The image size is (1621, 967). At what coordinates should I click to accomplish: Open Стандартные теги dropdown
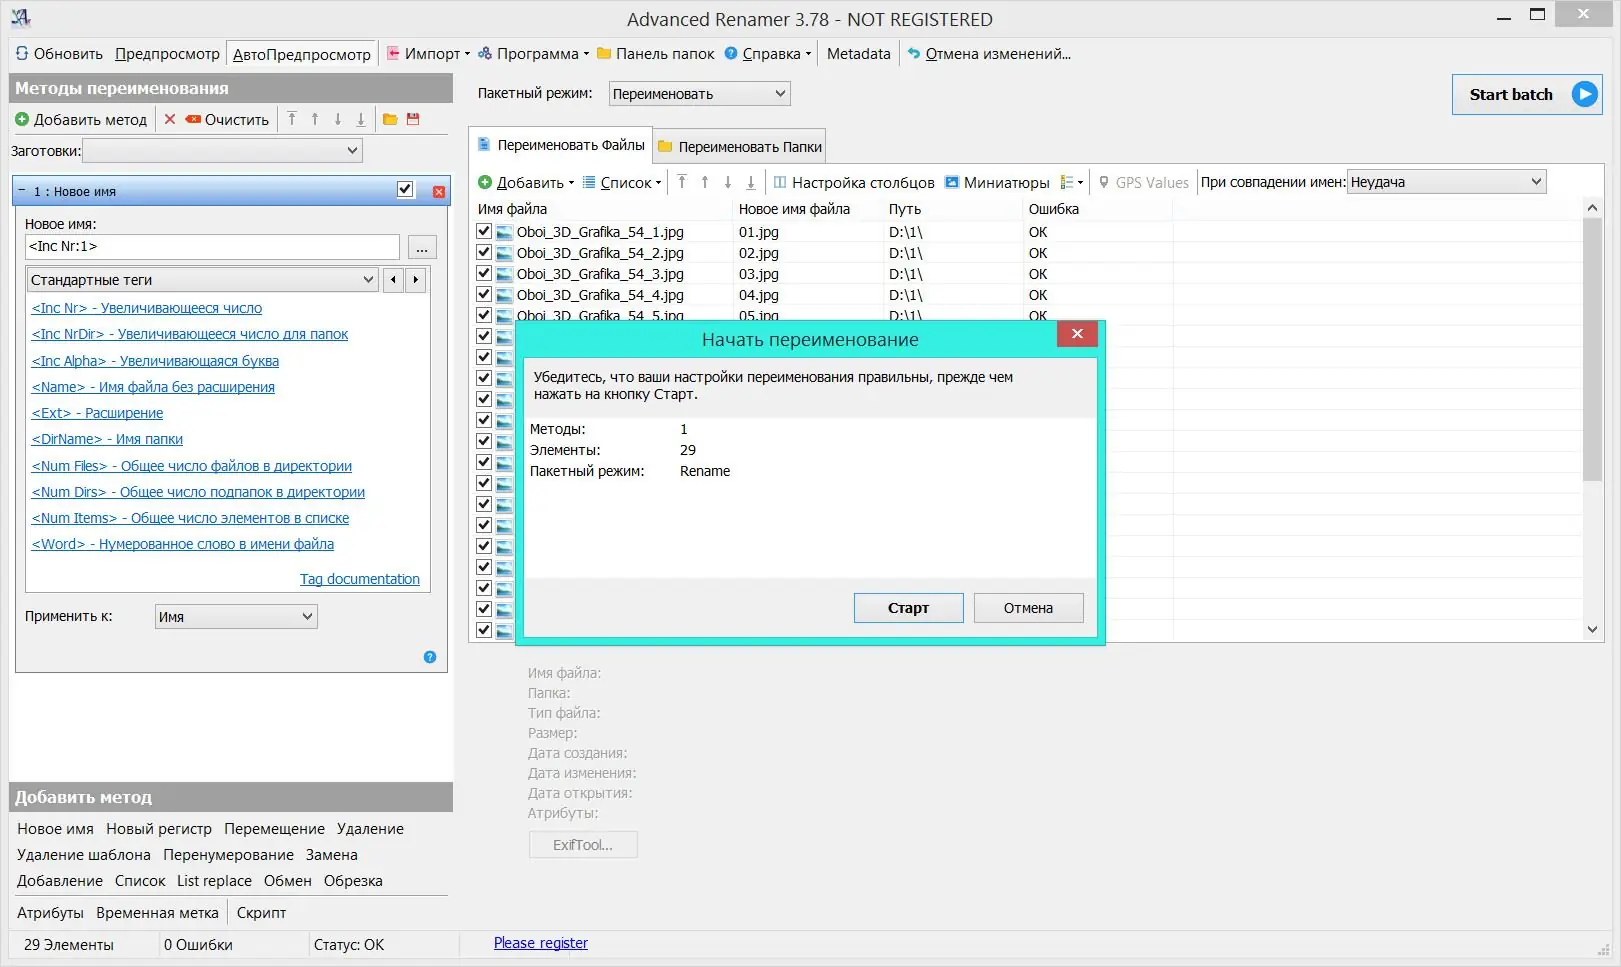pyautogui.click(x=202, y=280)
